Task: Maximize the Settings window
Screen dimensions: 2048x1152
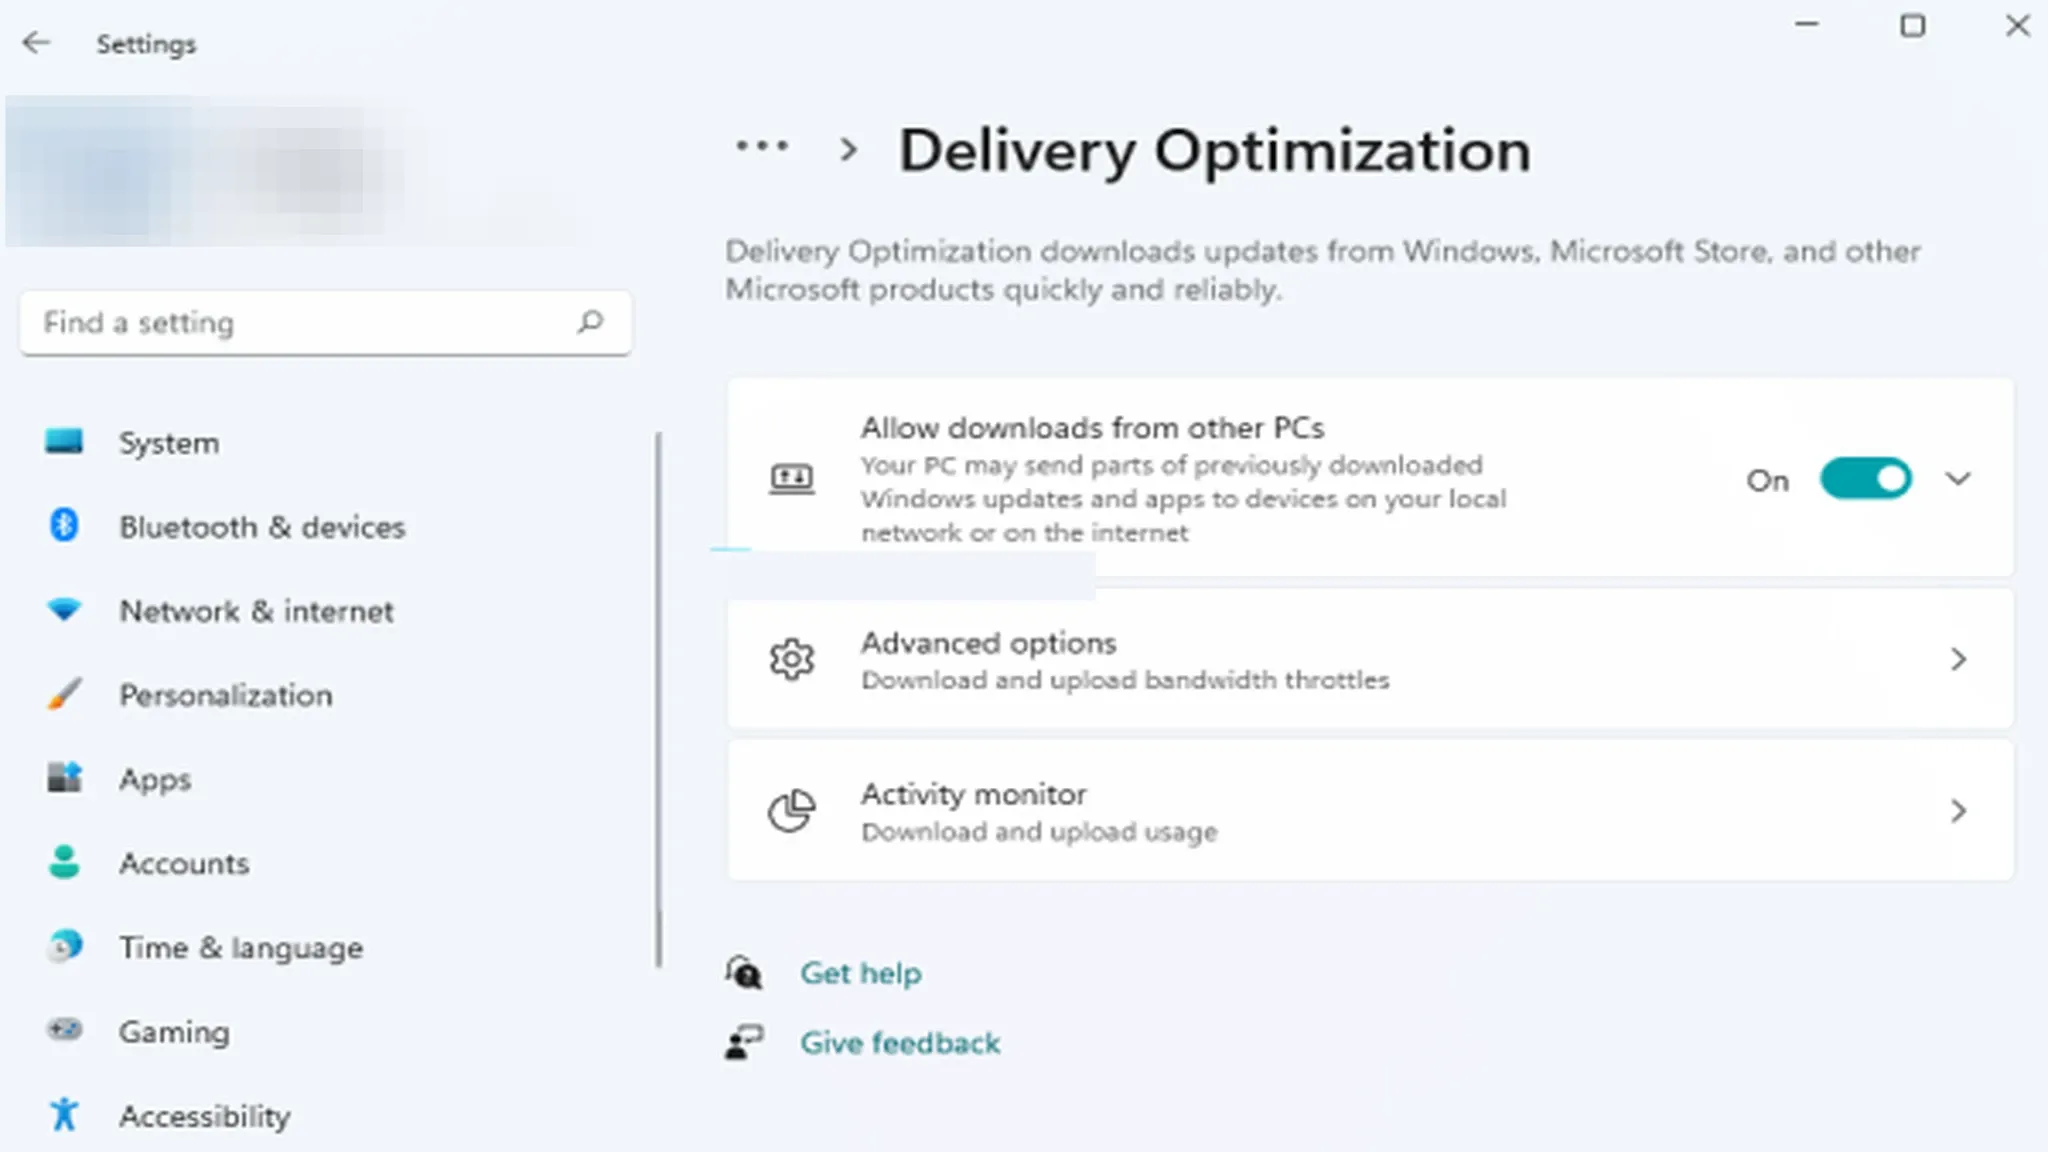Action: tap(1912, 25)
